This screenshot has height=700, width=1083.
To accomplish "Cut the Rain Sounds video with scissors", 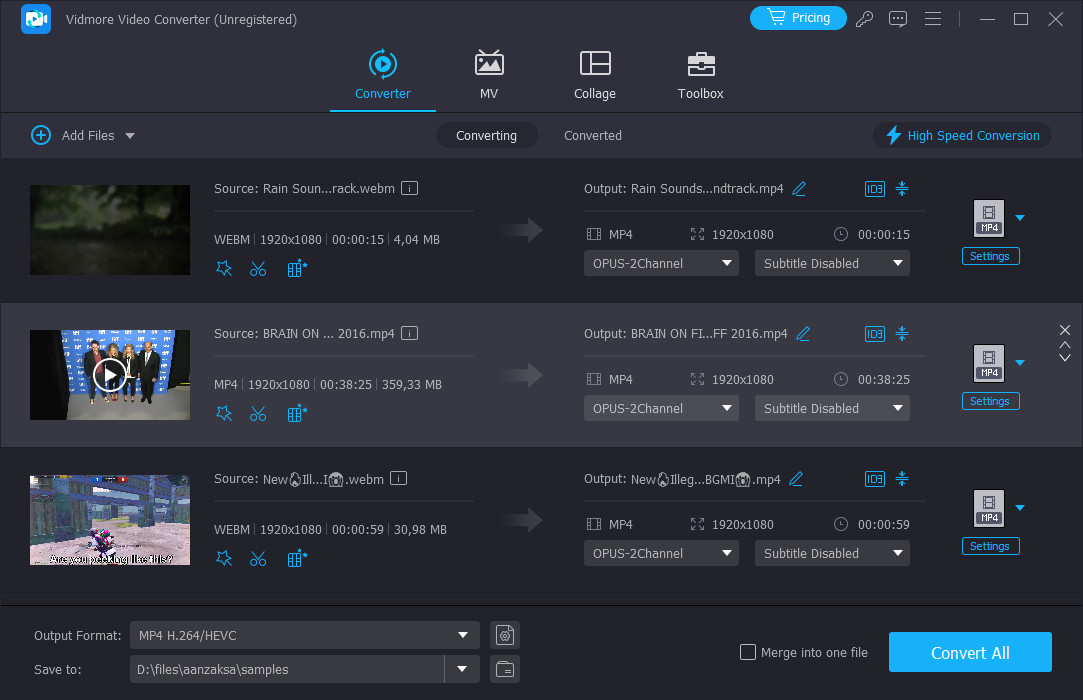I will point(258,269).
